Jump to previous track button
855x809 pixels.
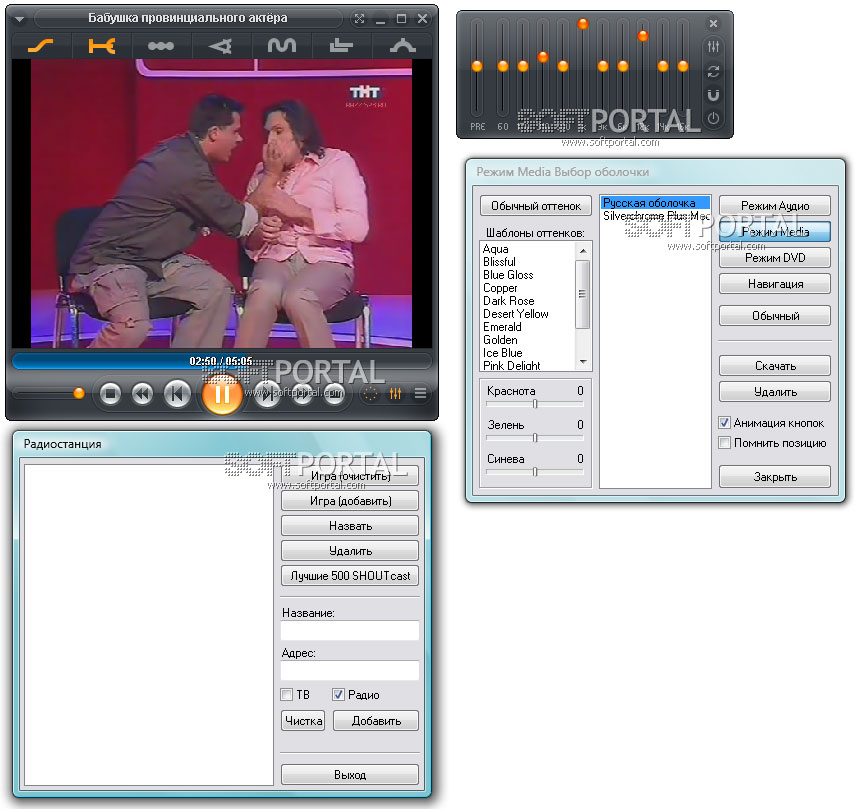(x=177, y=393)
